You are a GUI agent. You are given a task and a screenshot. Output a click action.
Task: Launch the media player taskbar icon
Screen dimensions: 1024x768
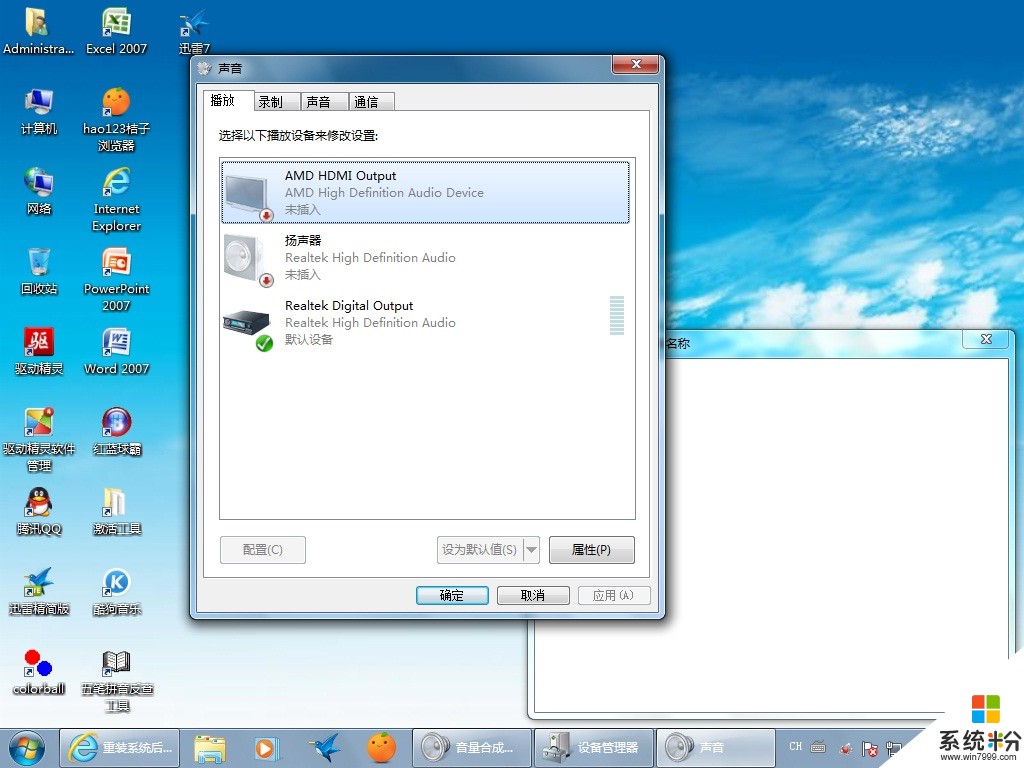click(x=266, y=748)
